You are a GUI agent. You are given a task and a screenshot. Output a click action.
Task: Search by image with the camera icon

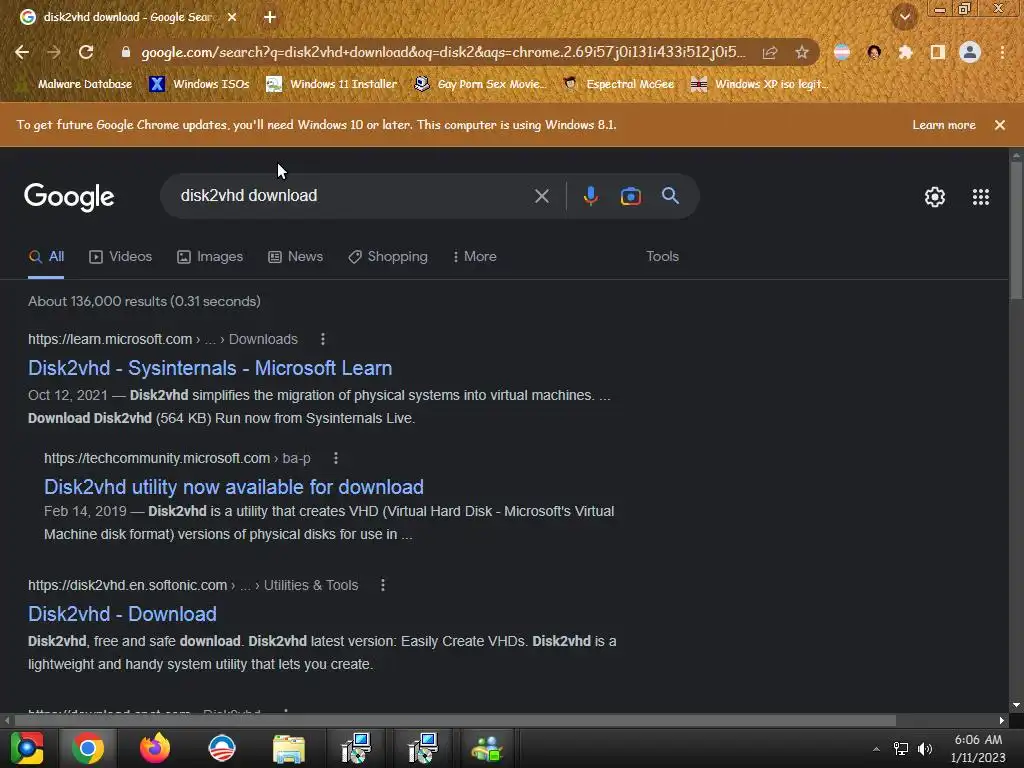630,196
